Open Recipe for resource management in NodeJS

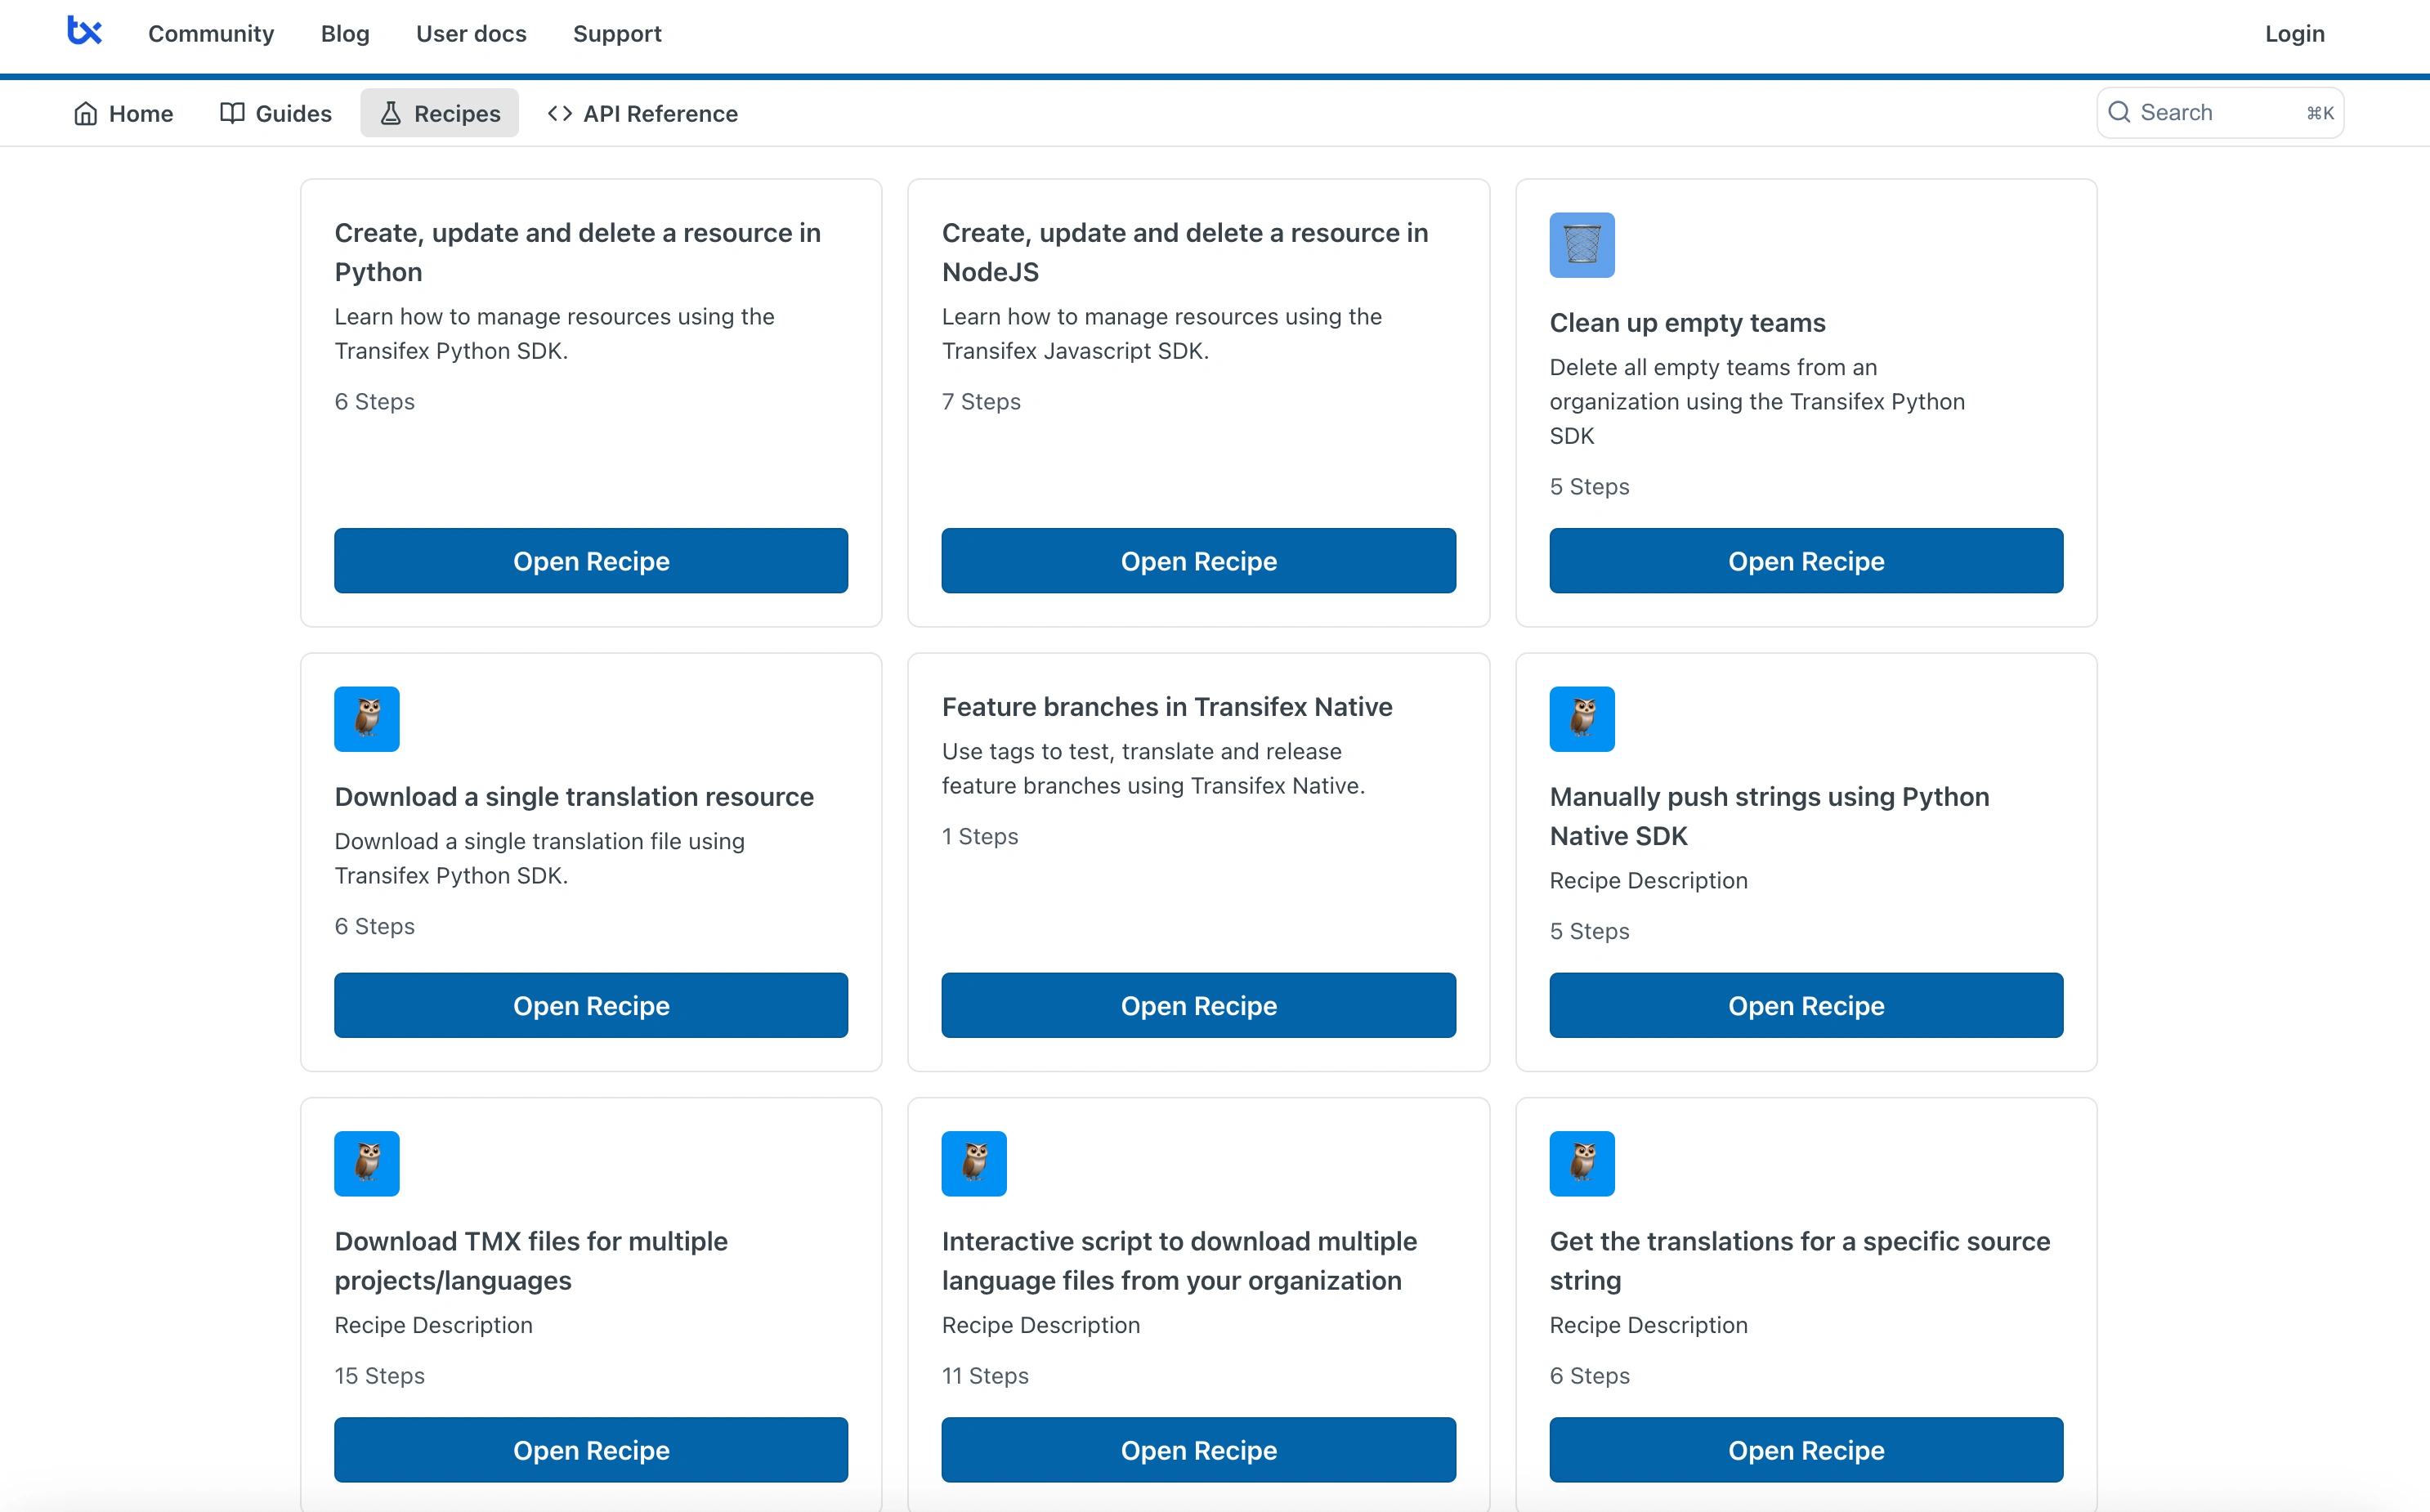point(1198,561)
